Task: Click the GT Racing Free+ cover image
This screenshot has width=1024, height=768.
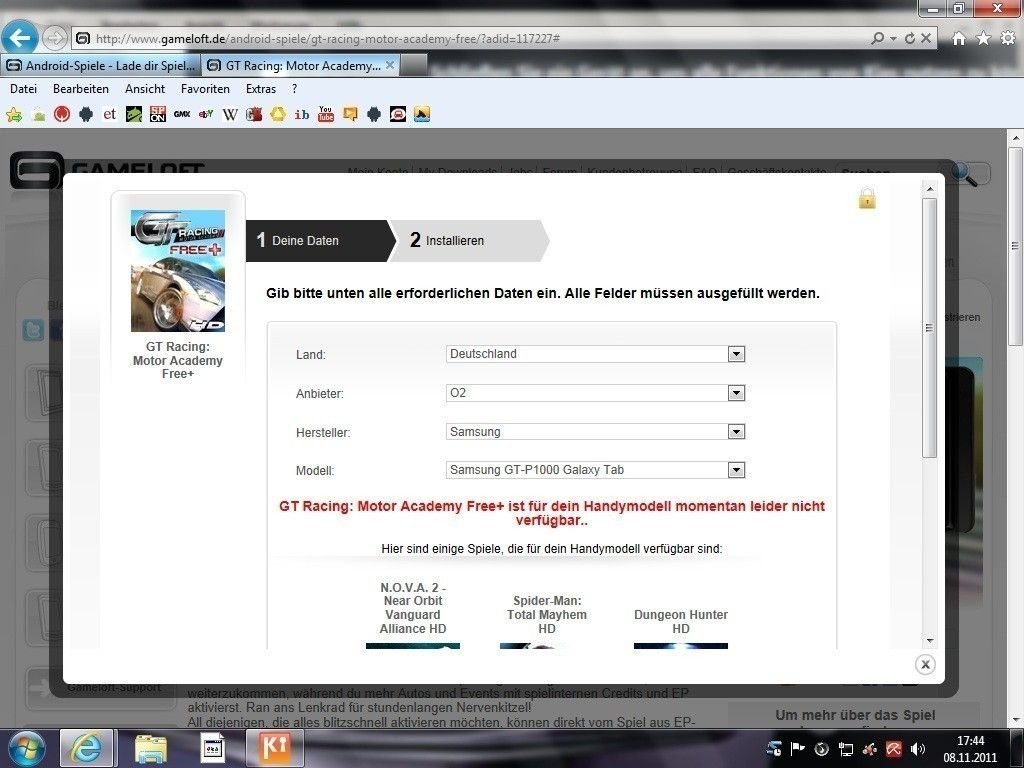Action: [x=178, y=270]
